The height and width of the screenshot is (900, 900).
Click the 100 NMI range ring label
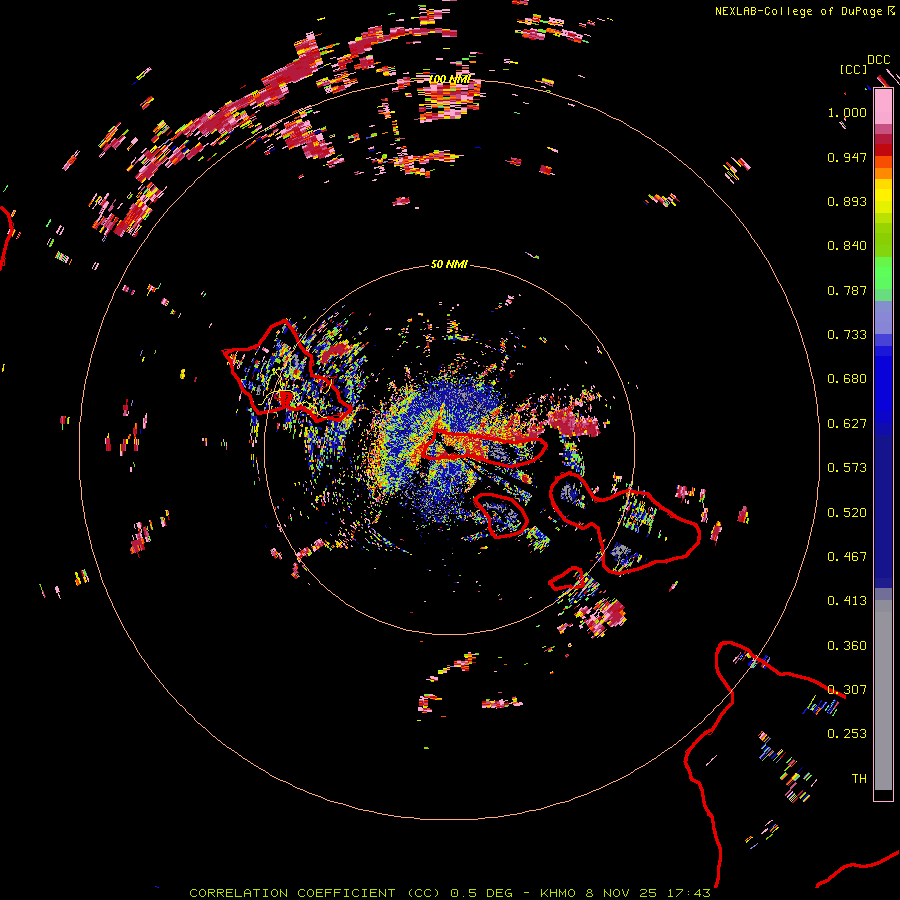point(450,79)
